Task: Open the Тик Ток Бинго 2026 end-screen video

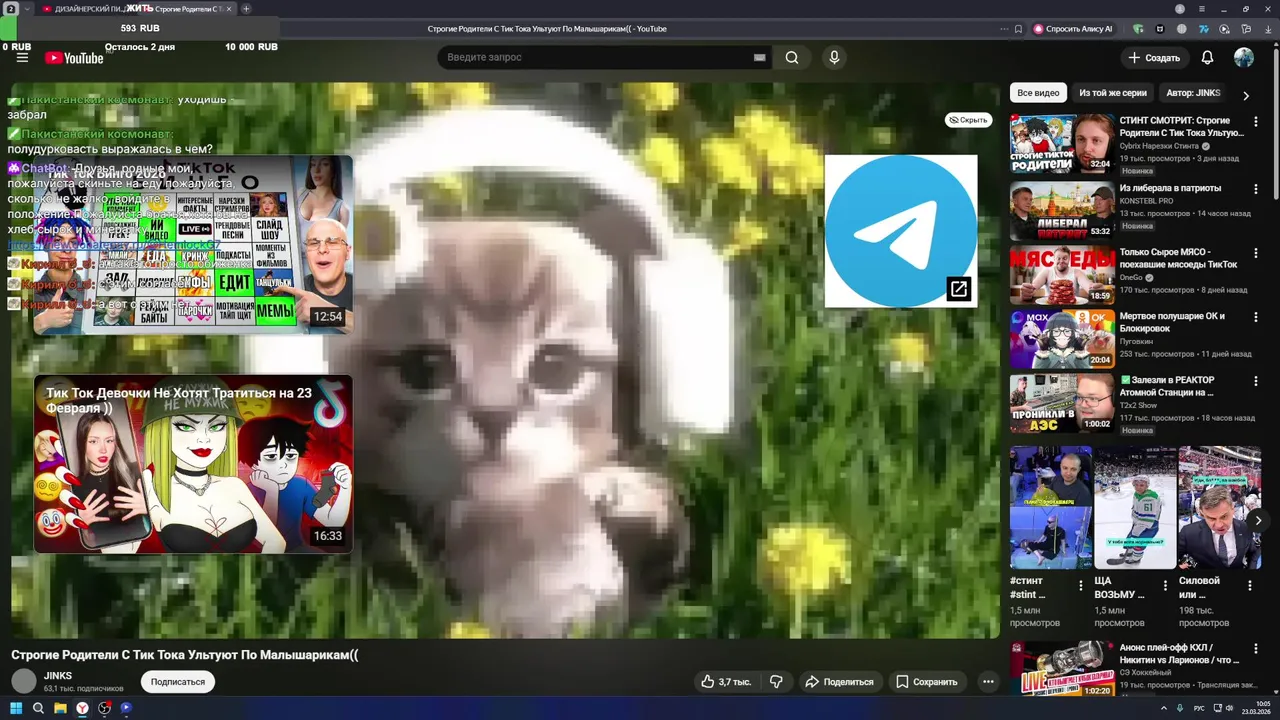Action: (193, 244)
